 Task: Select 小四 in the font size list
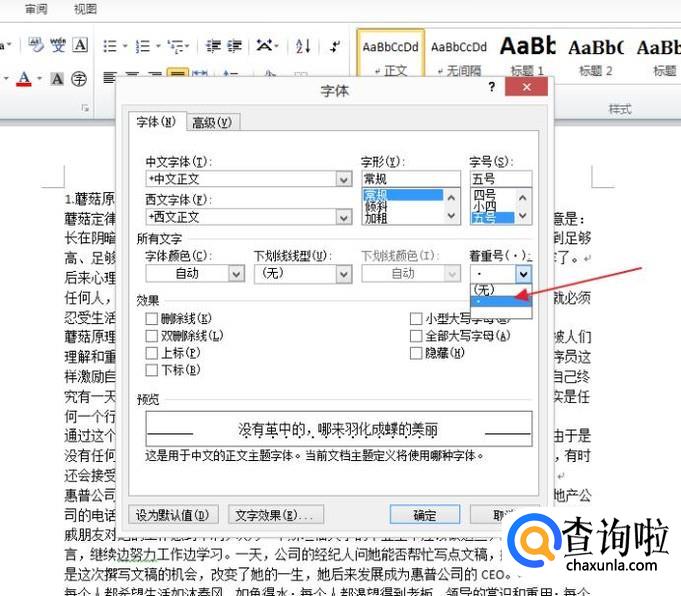[493, 206]
